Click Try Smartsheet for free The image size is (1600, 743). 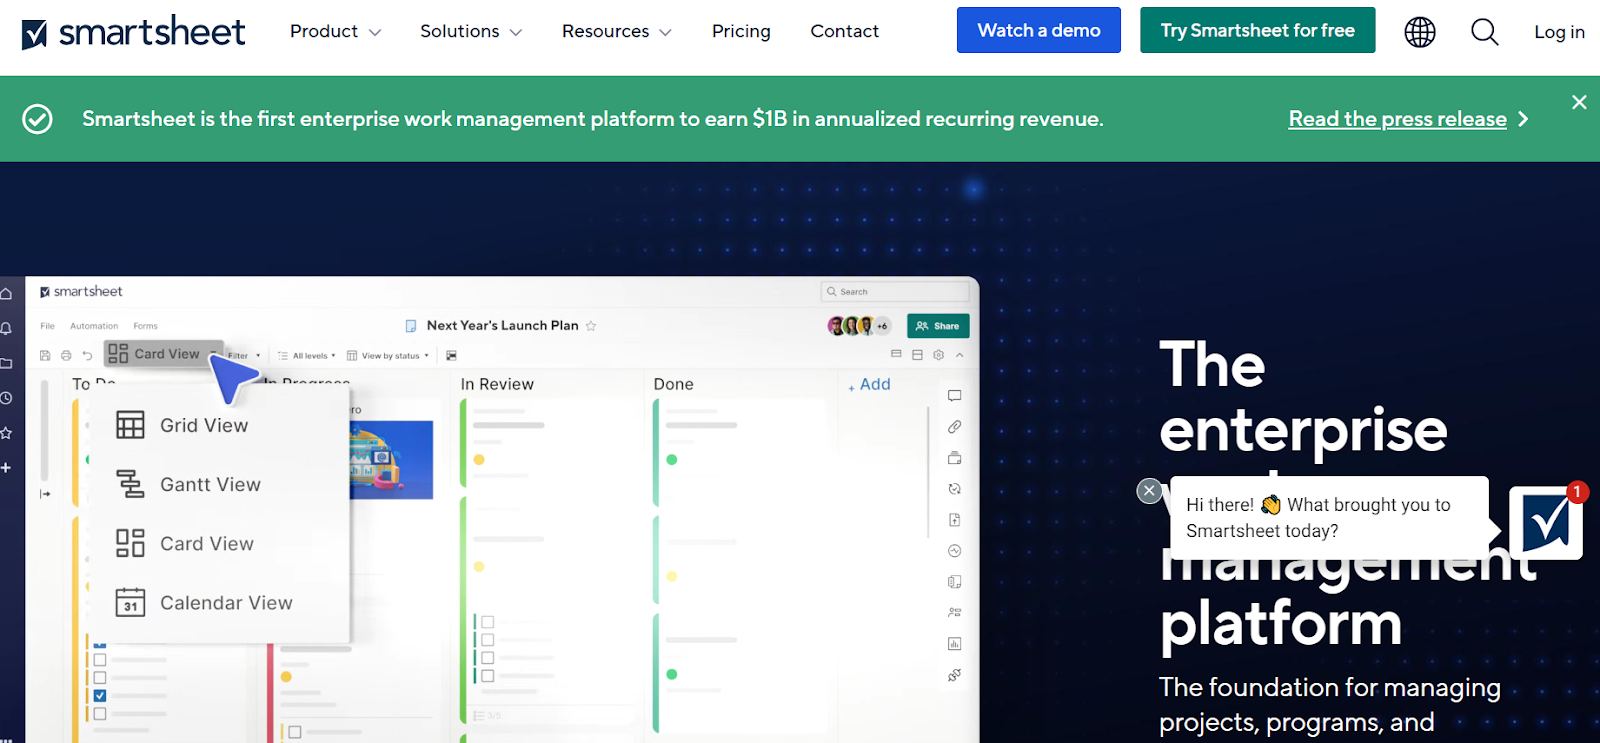point(1258,30)
